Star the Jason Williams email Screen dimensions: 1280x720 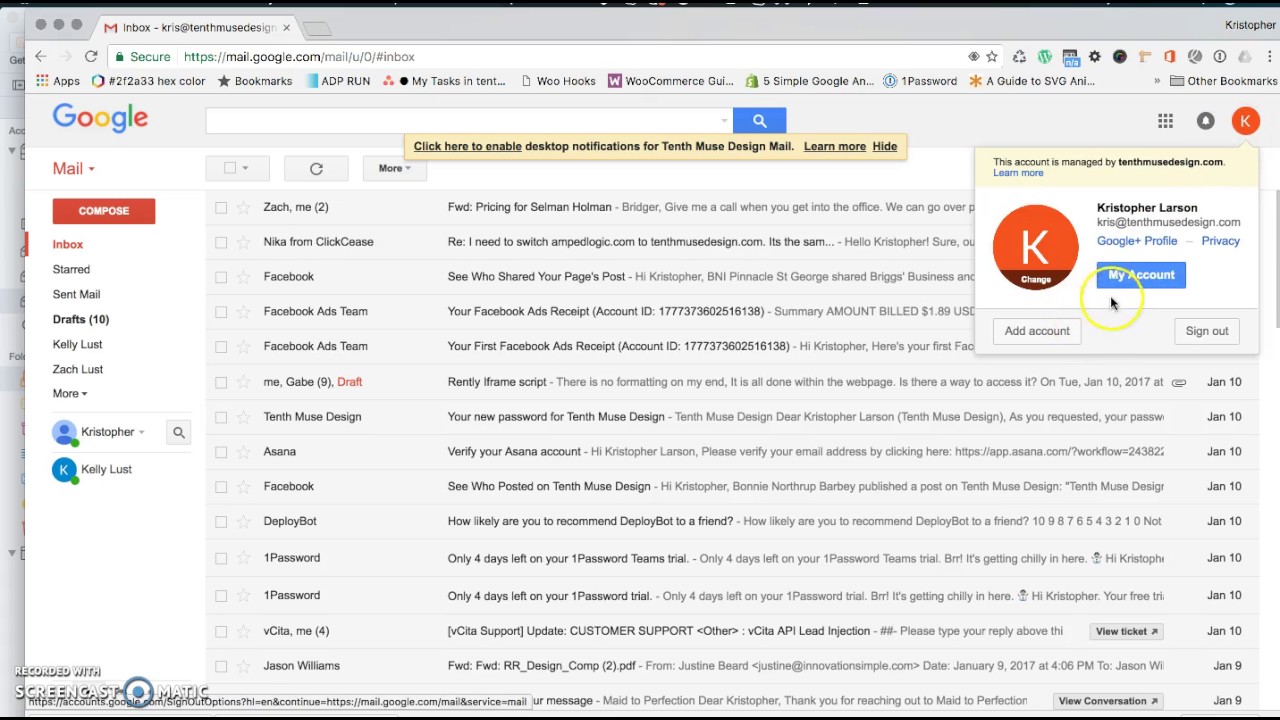click(x=243, y=666)
